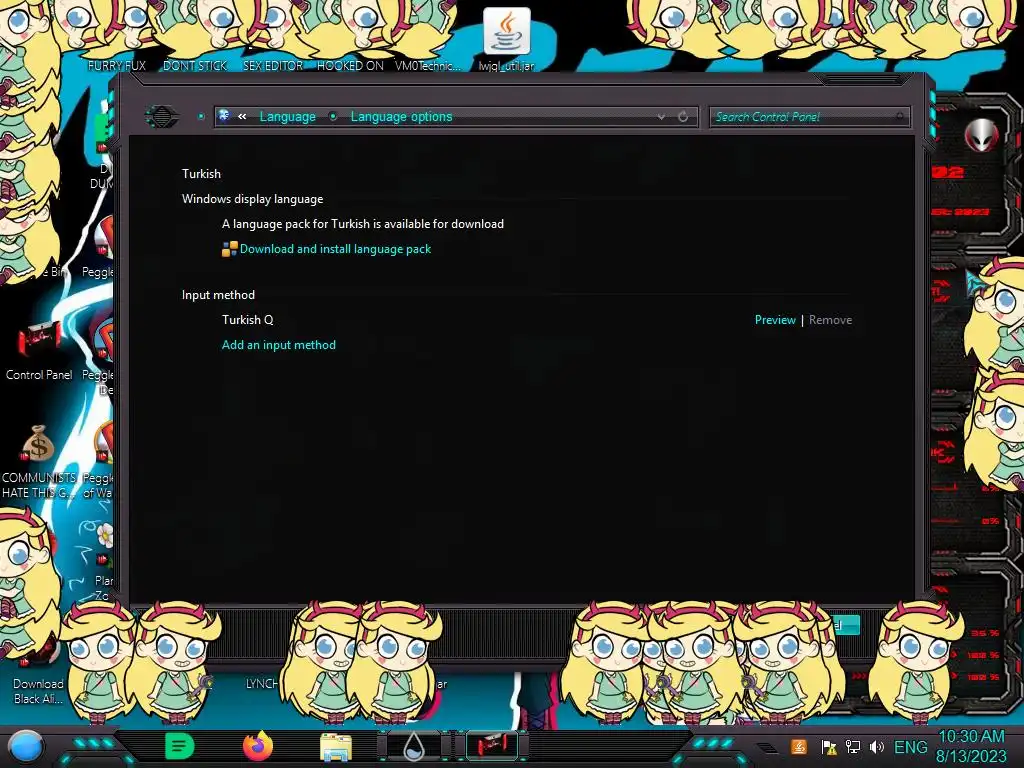The image size is (1024, 768).
Task: Open the green chat app on the taskbar
Action: [x=179, y=746]
